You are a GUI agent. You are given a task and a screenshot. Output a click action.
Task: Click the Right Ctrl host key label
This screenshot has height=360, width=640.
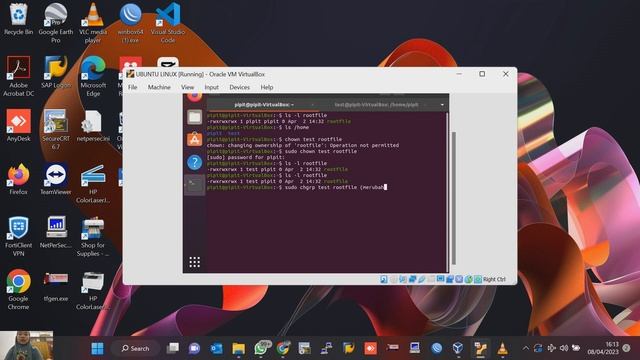(494, 279)
